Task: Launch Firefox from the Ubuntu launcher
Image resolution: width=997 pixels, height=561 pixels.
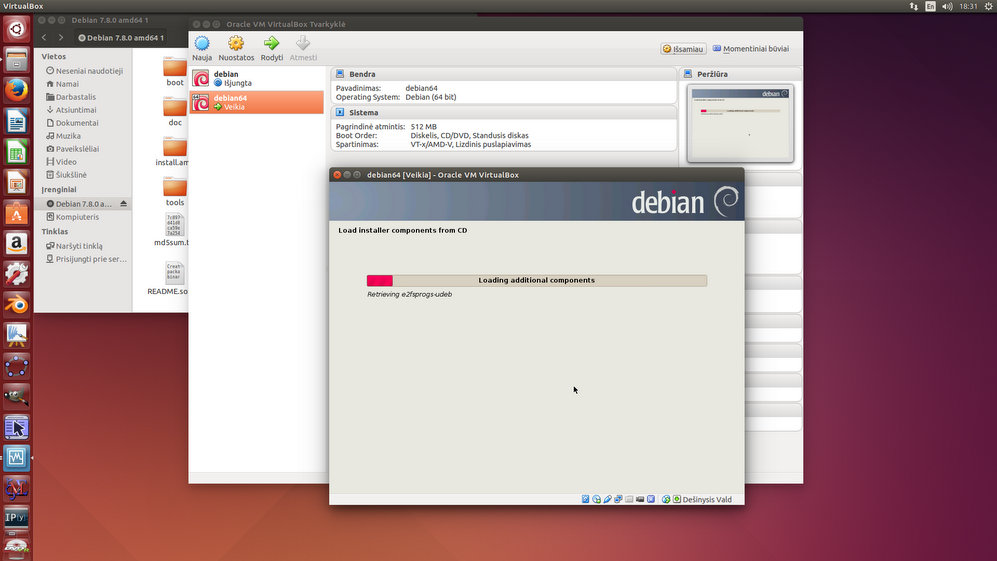Action: pos(16,90)
